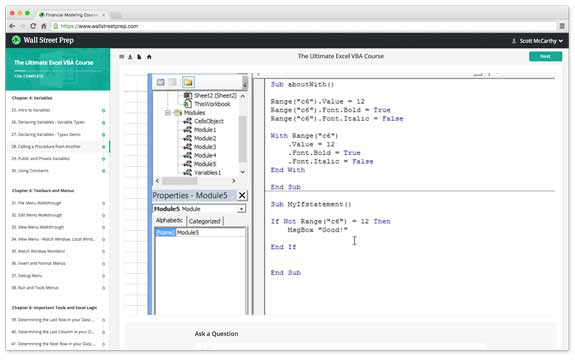Reload the page with browser refresh icon
This screenshot has height=362, width=575.
coord(33,26)
